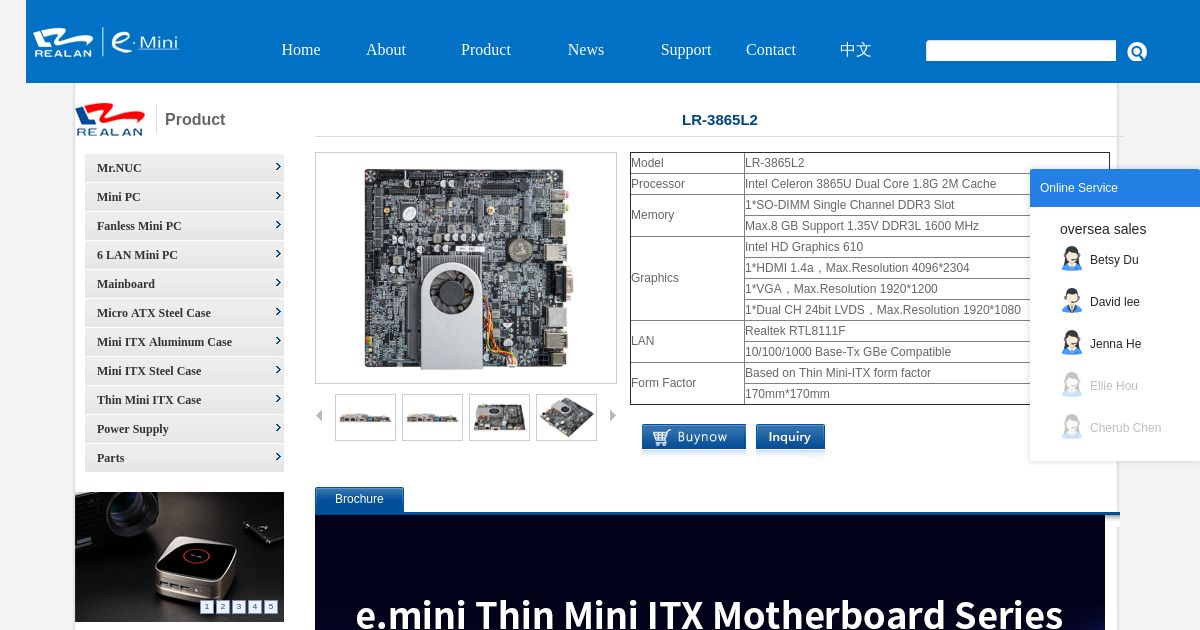
Task: Open the Contact page
Action: (x=771, y=50)
